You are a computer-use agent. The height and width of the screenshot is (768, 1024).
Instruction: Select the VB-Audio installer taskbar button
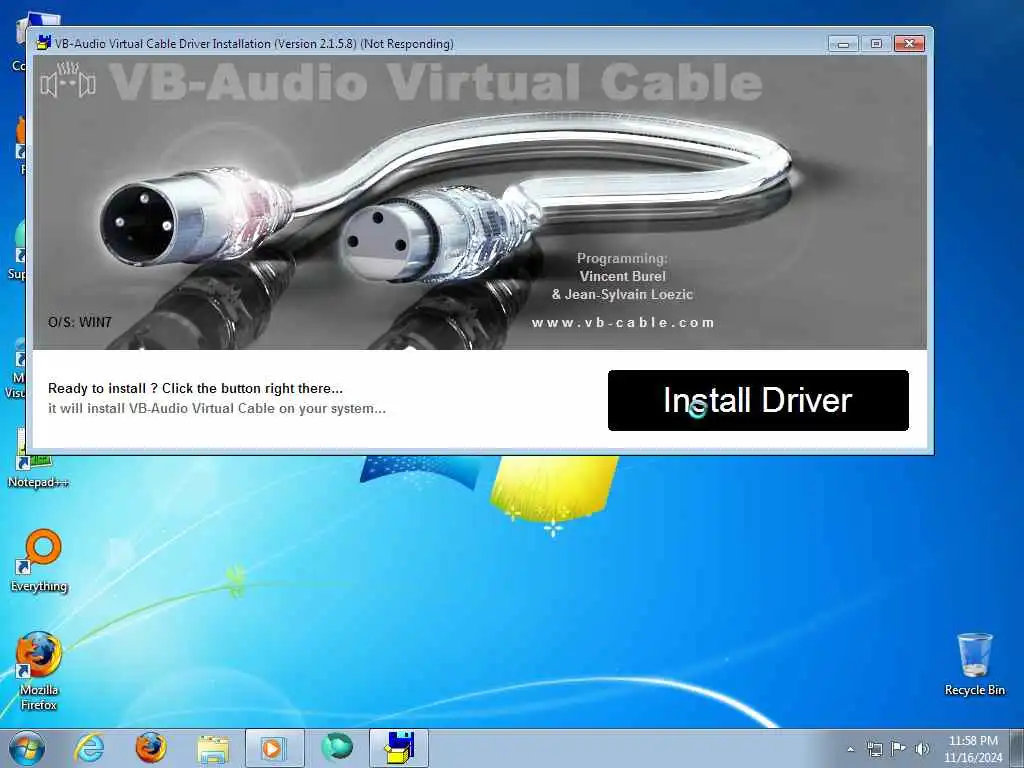pyautogui.click(x=398, y=748)
